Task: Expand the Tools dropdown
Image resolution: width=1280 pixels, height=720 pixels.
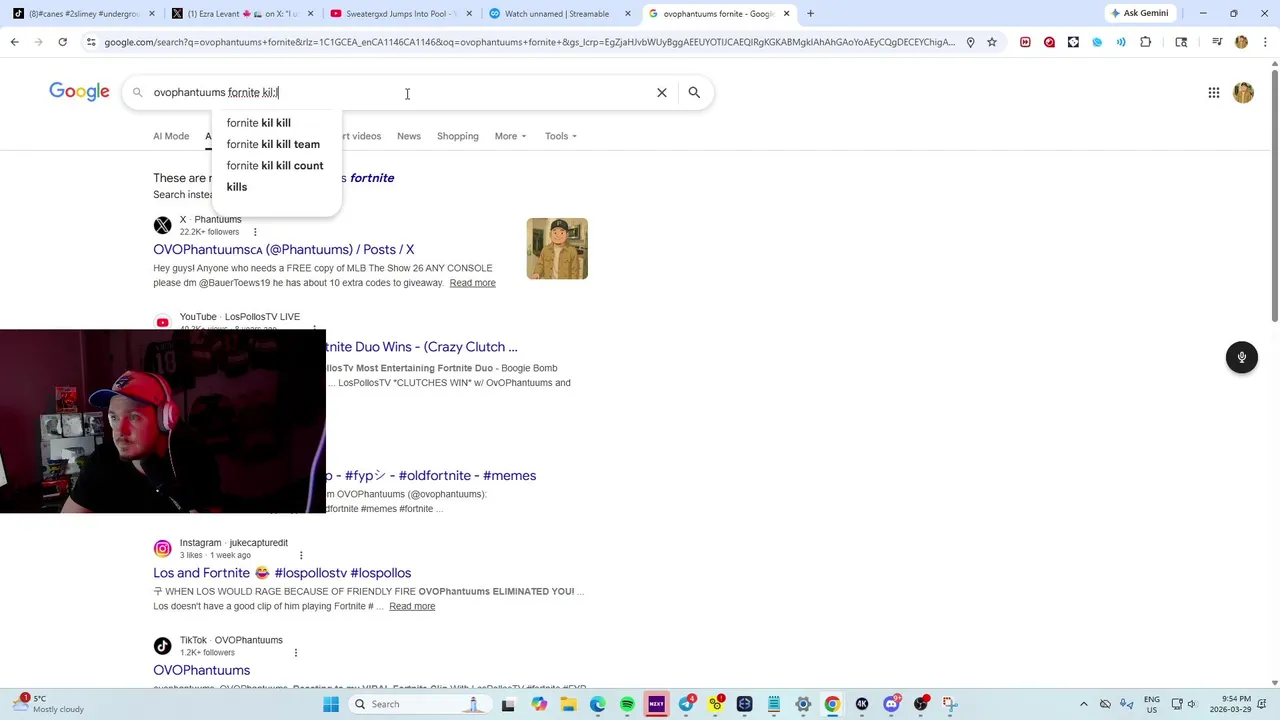Action: [560, 136]
